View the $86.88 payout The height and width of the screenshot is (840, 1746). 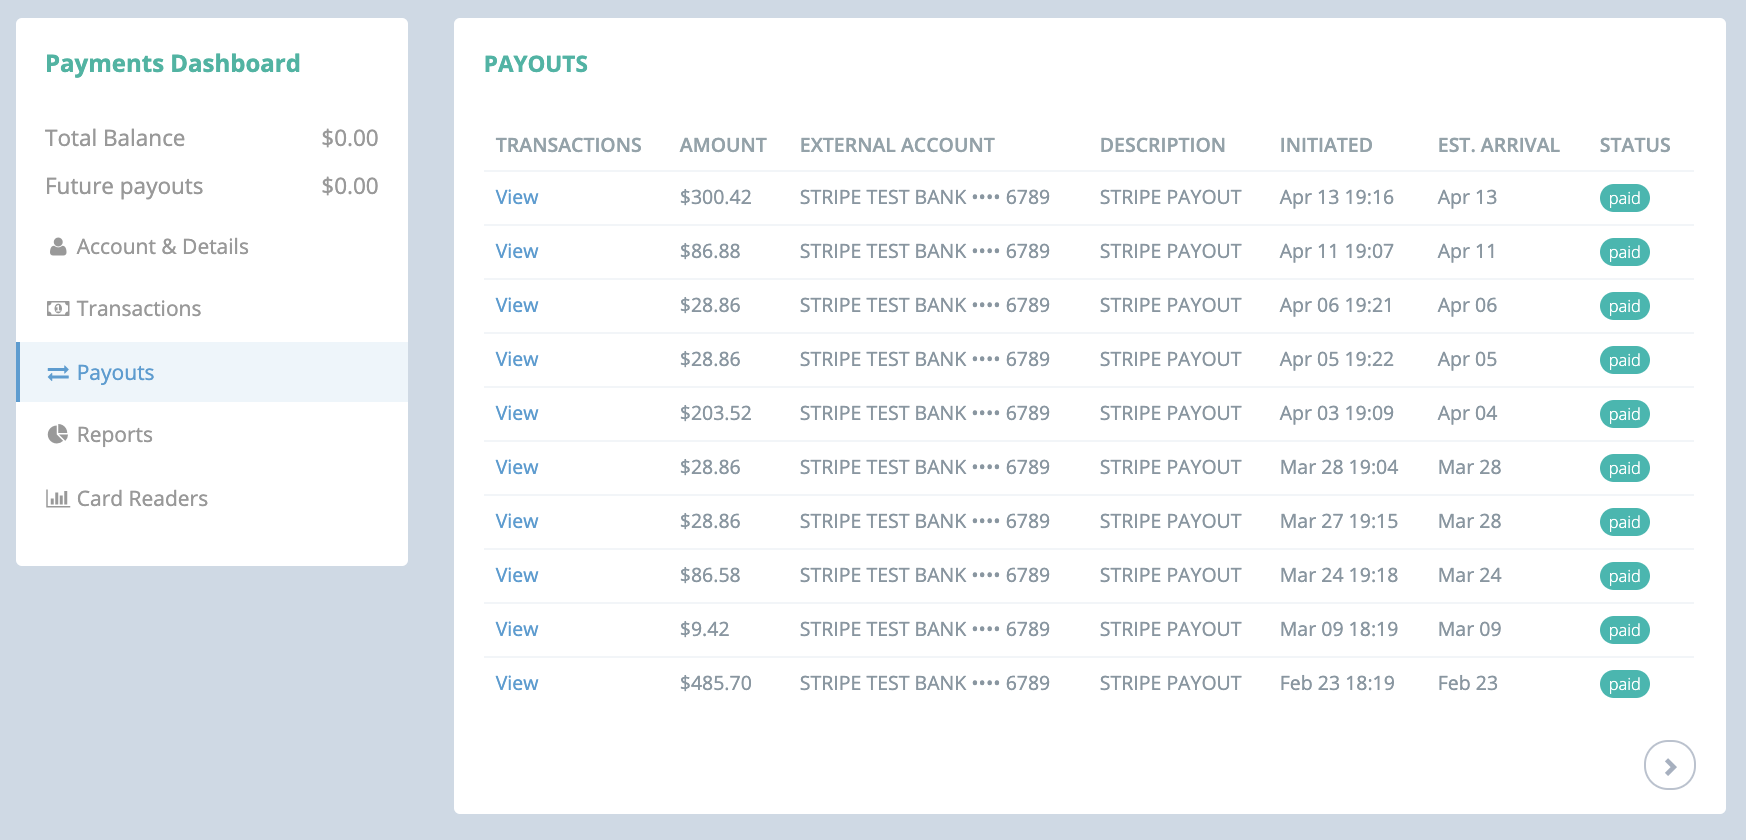click(x=517, y=251)
